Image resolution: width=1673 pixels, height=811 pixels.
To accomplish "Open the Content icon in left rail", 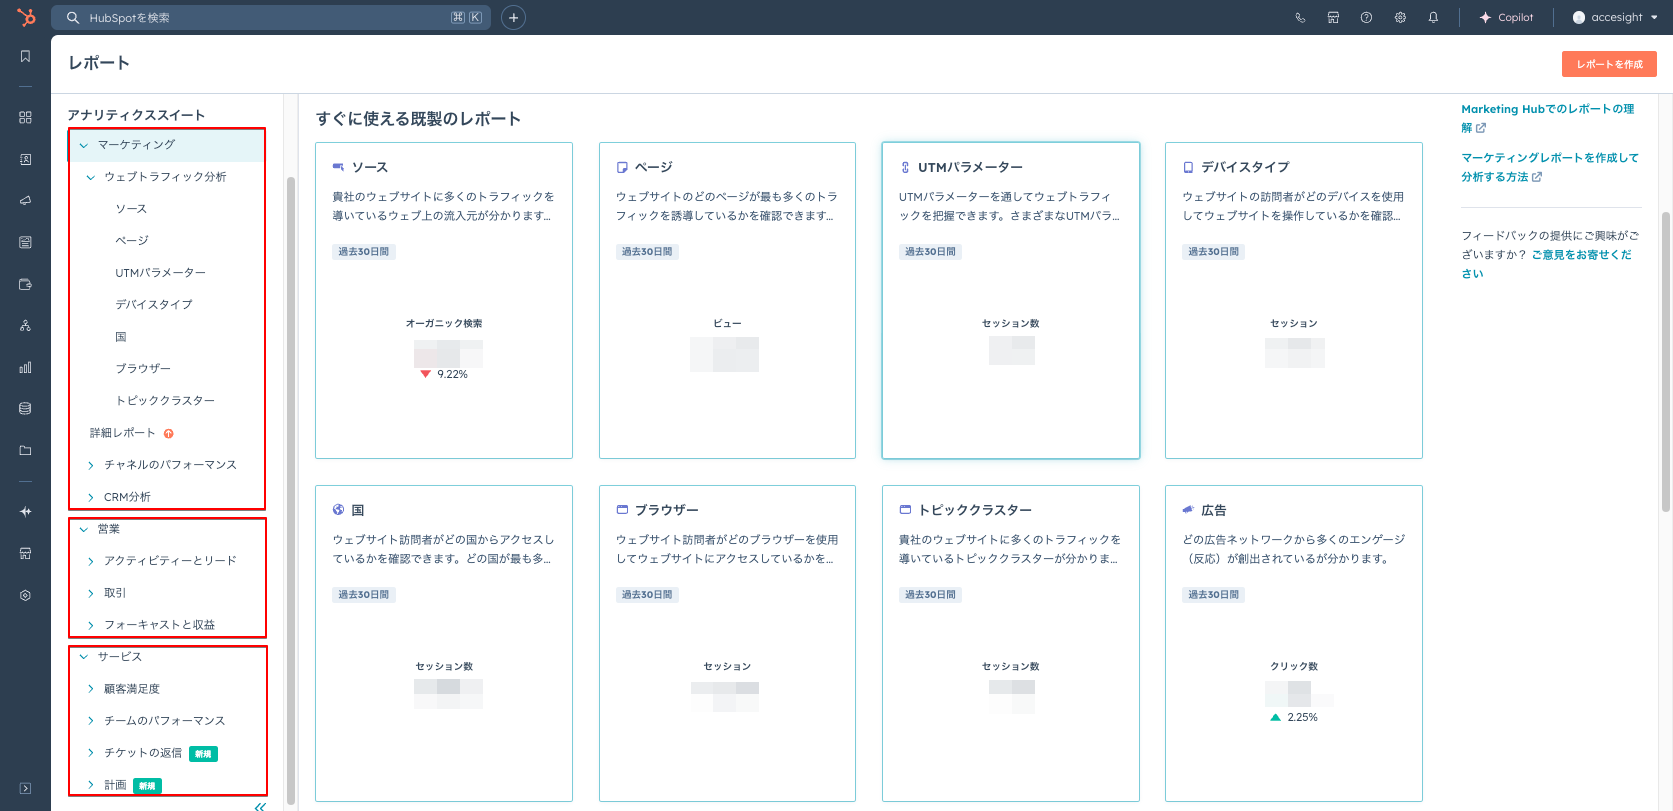I will coord(25,242).
